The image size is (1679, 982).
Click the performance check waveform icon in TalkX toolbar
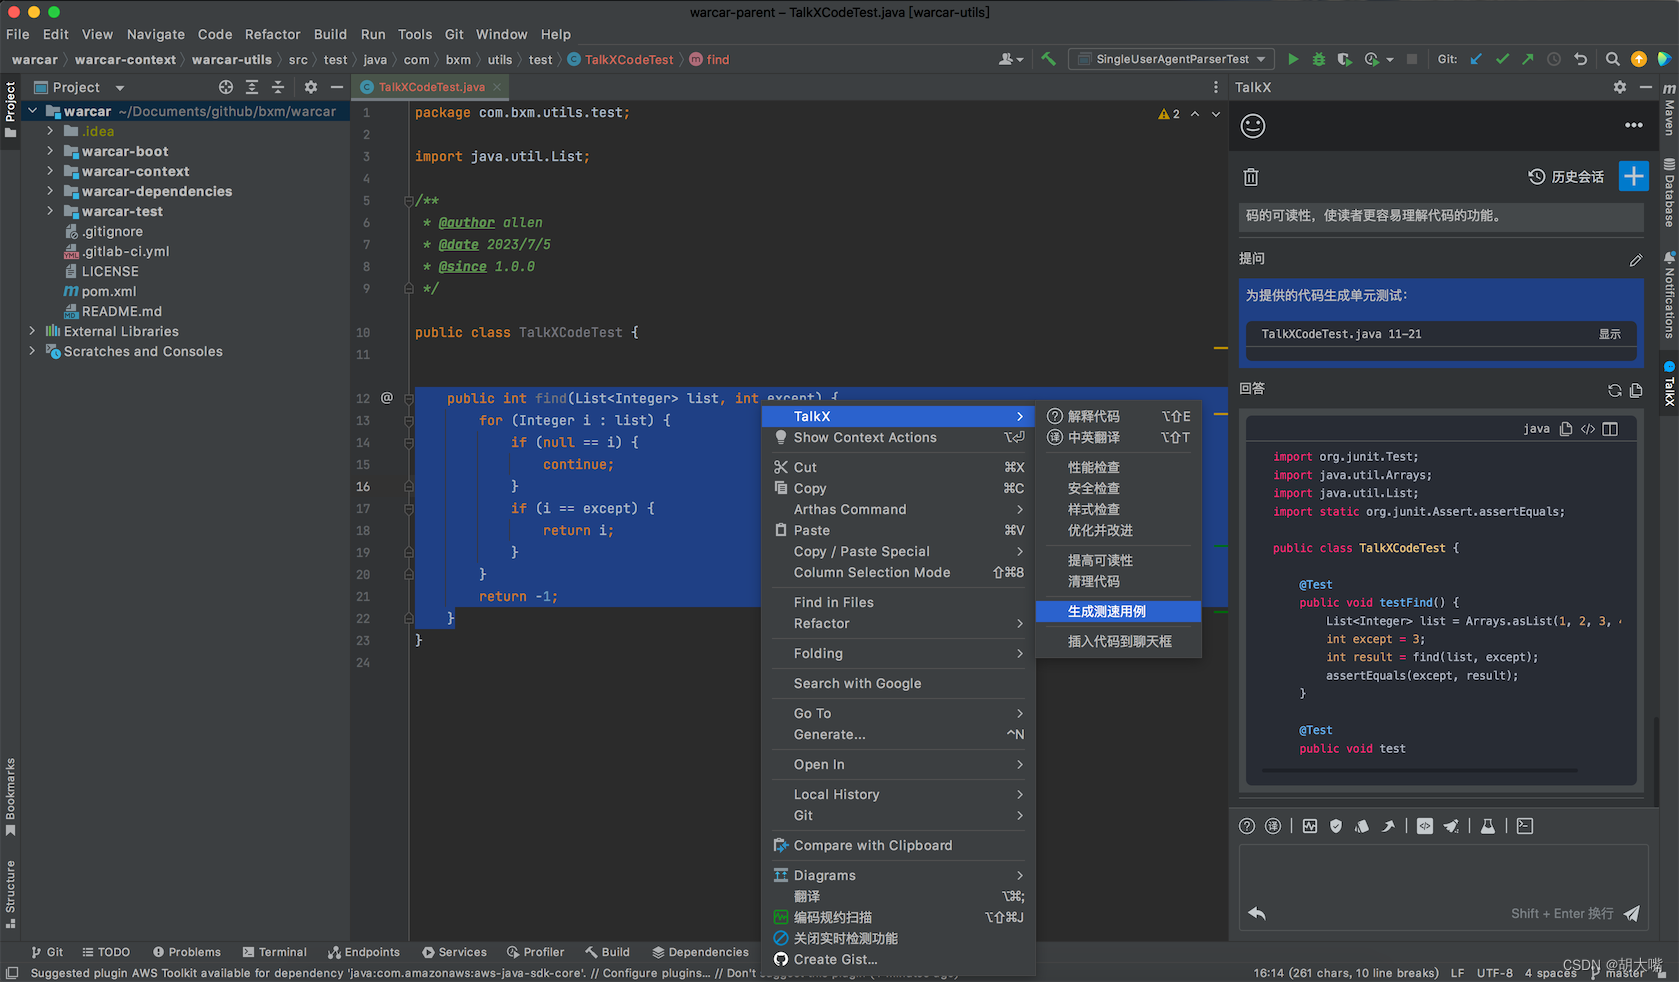click(x=1310, y=826)
